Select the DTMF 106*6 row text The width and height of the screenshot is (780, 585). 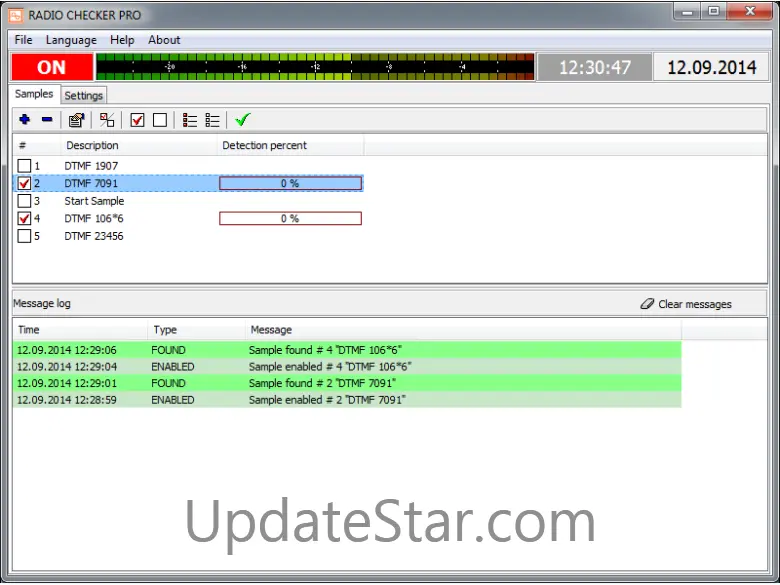pos(94,218)
